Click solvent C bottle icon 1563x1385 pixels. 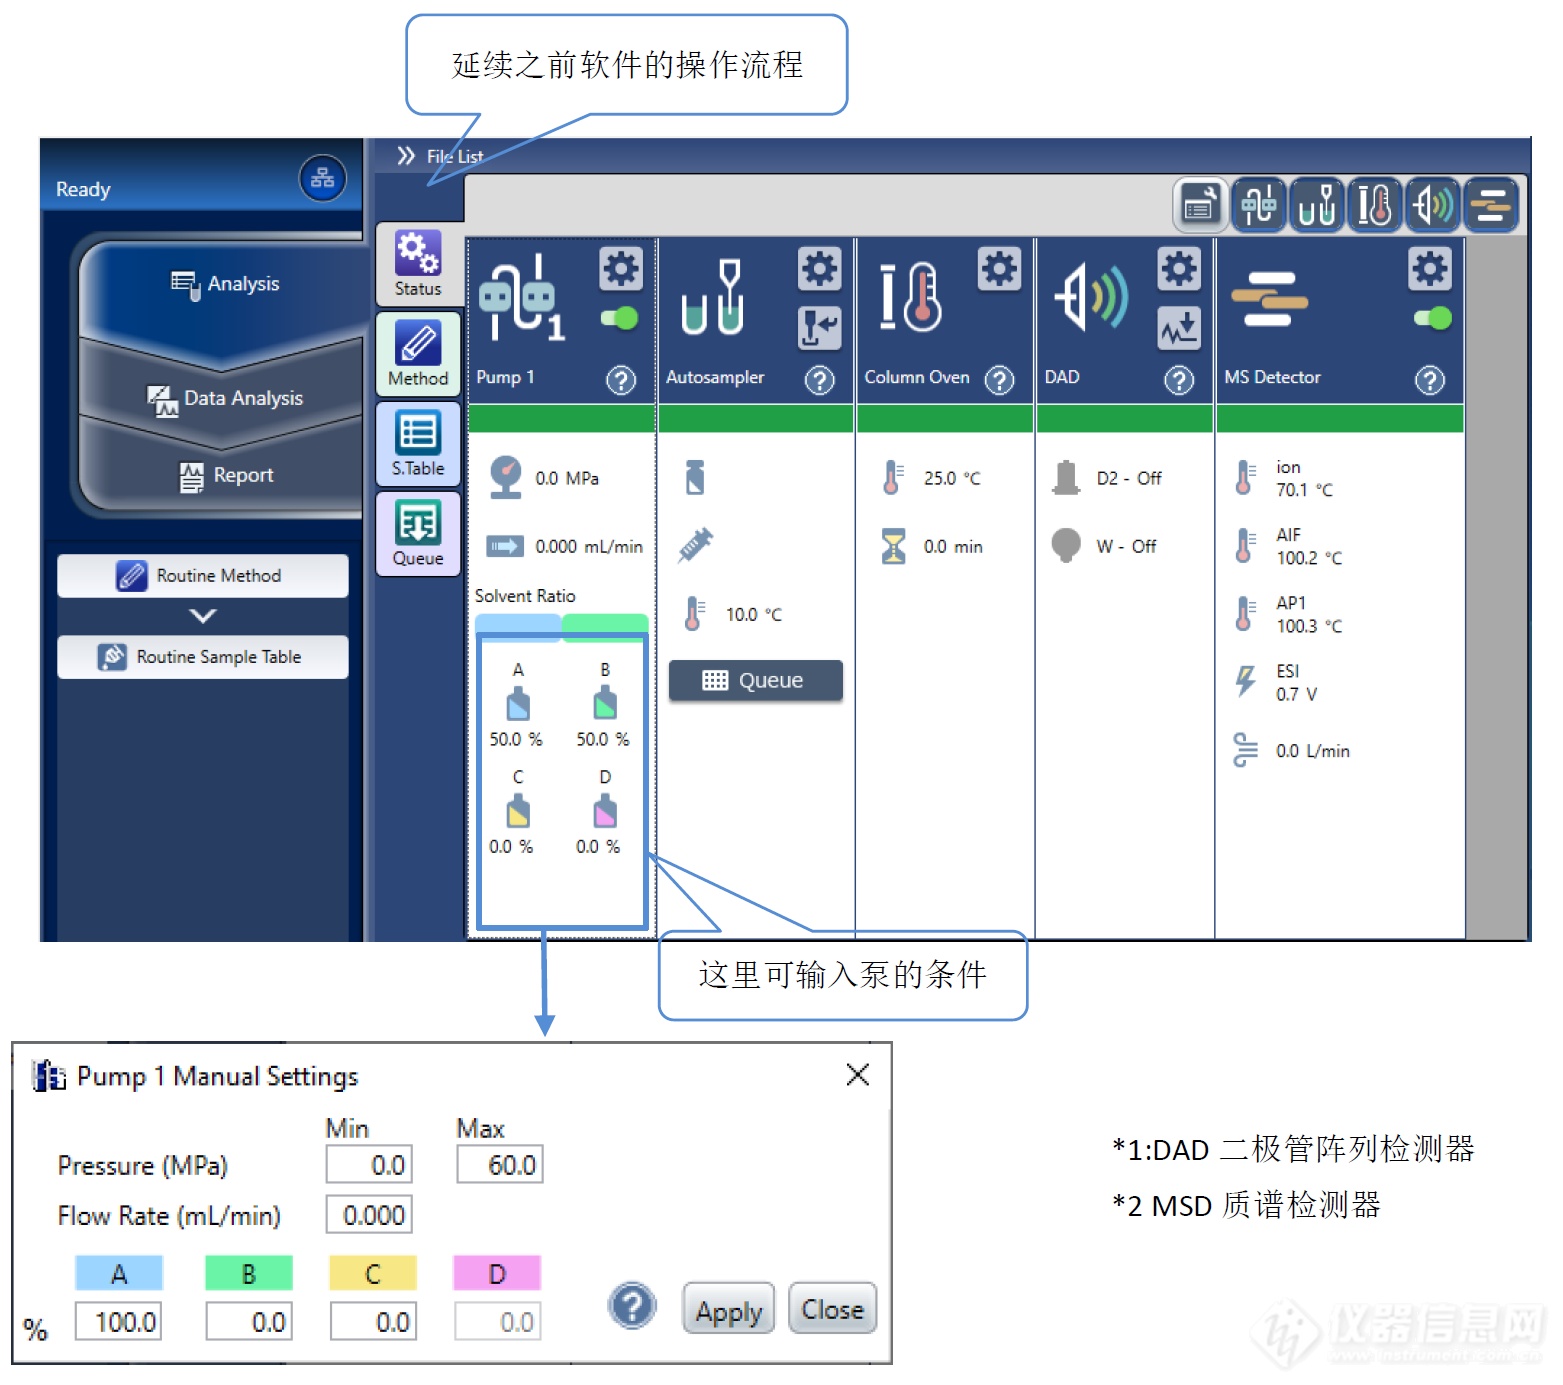point(518,811)
